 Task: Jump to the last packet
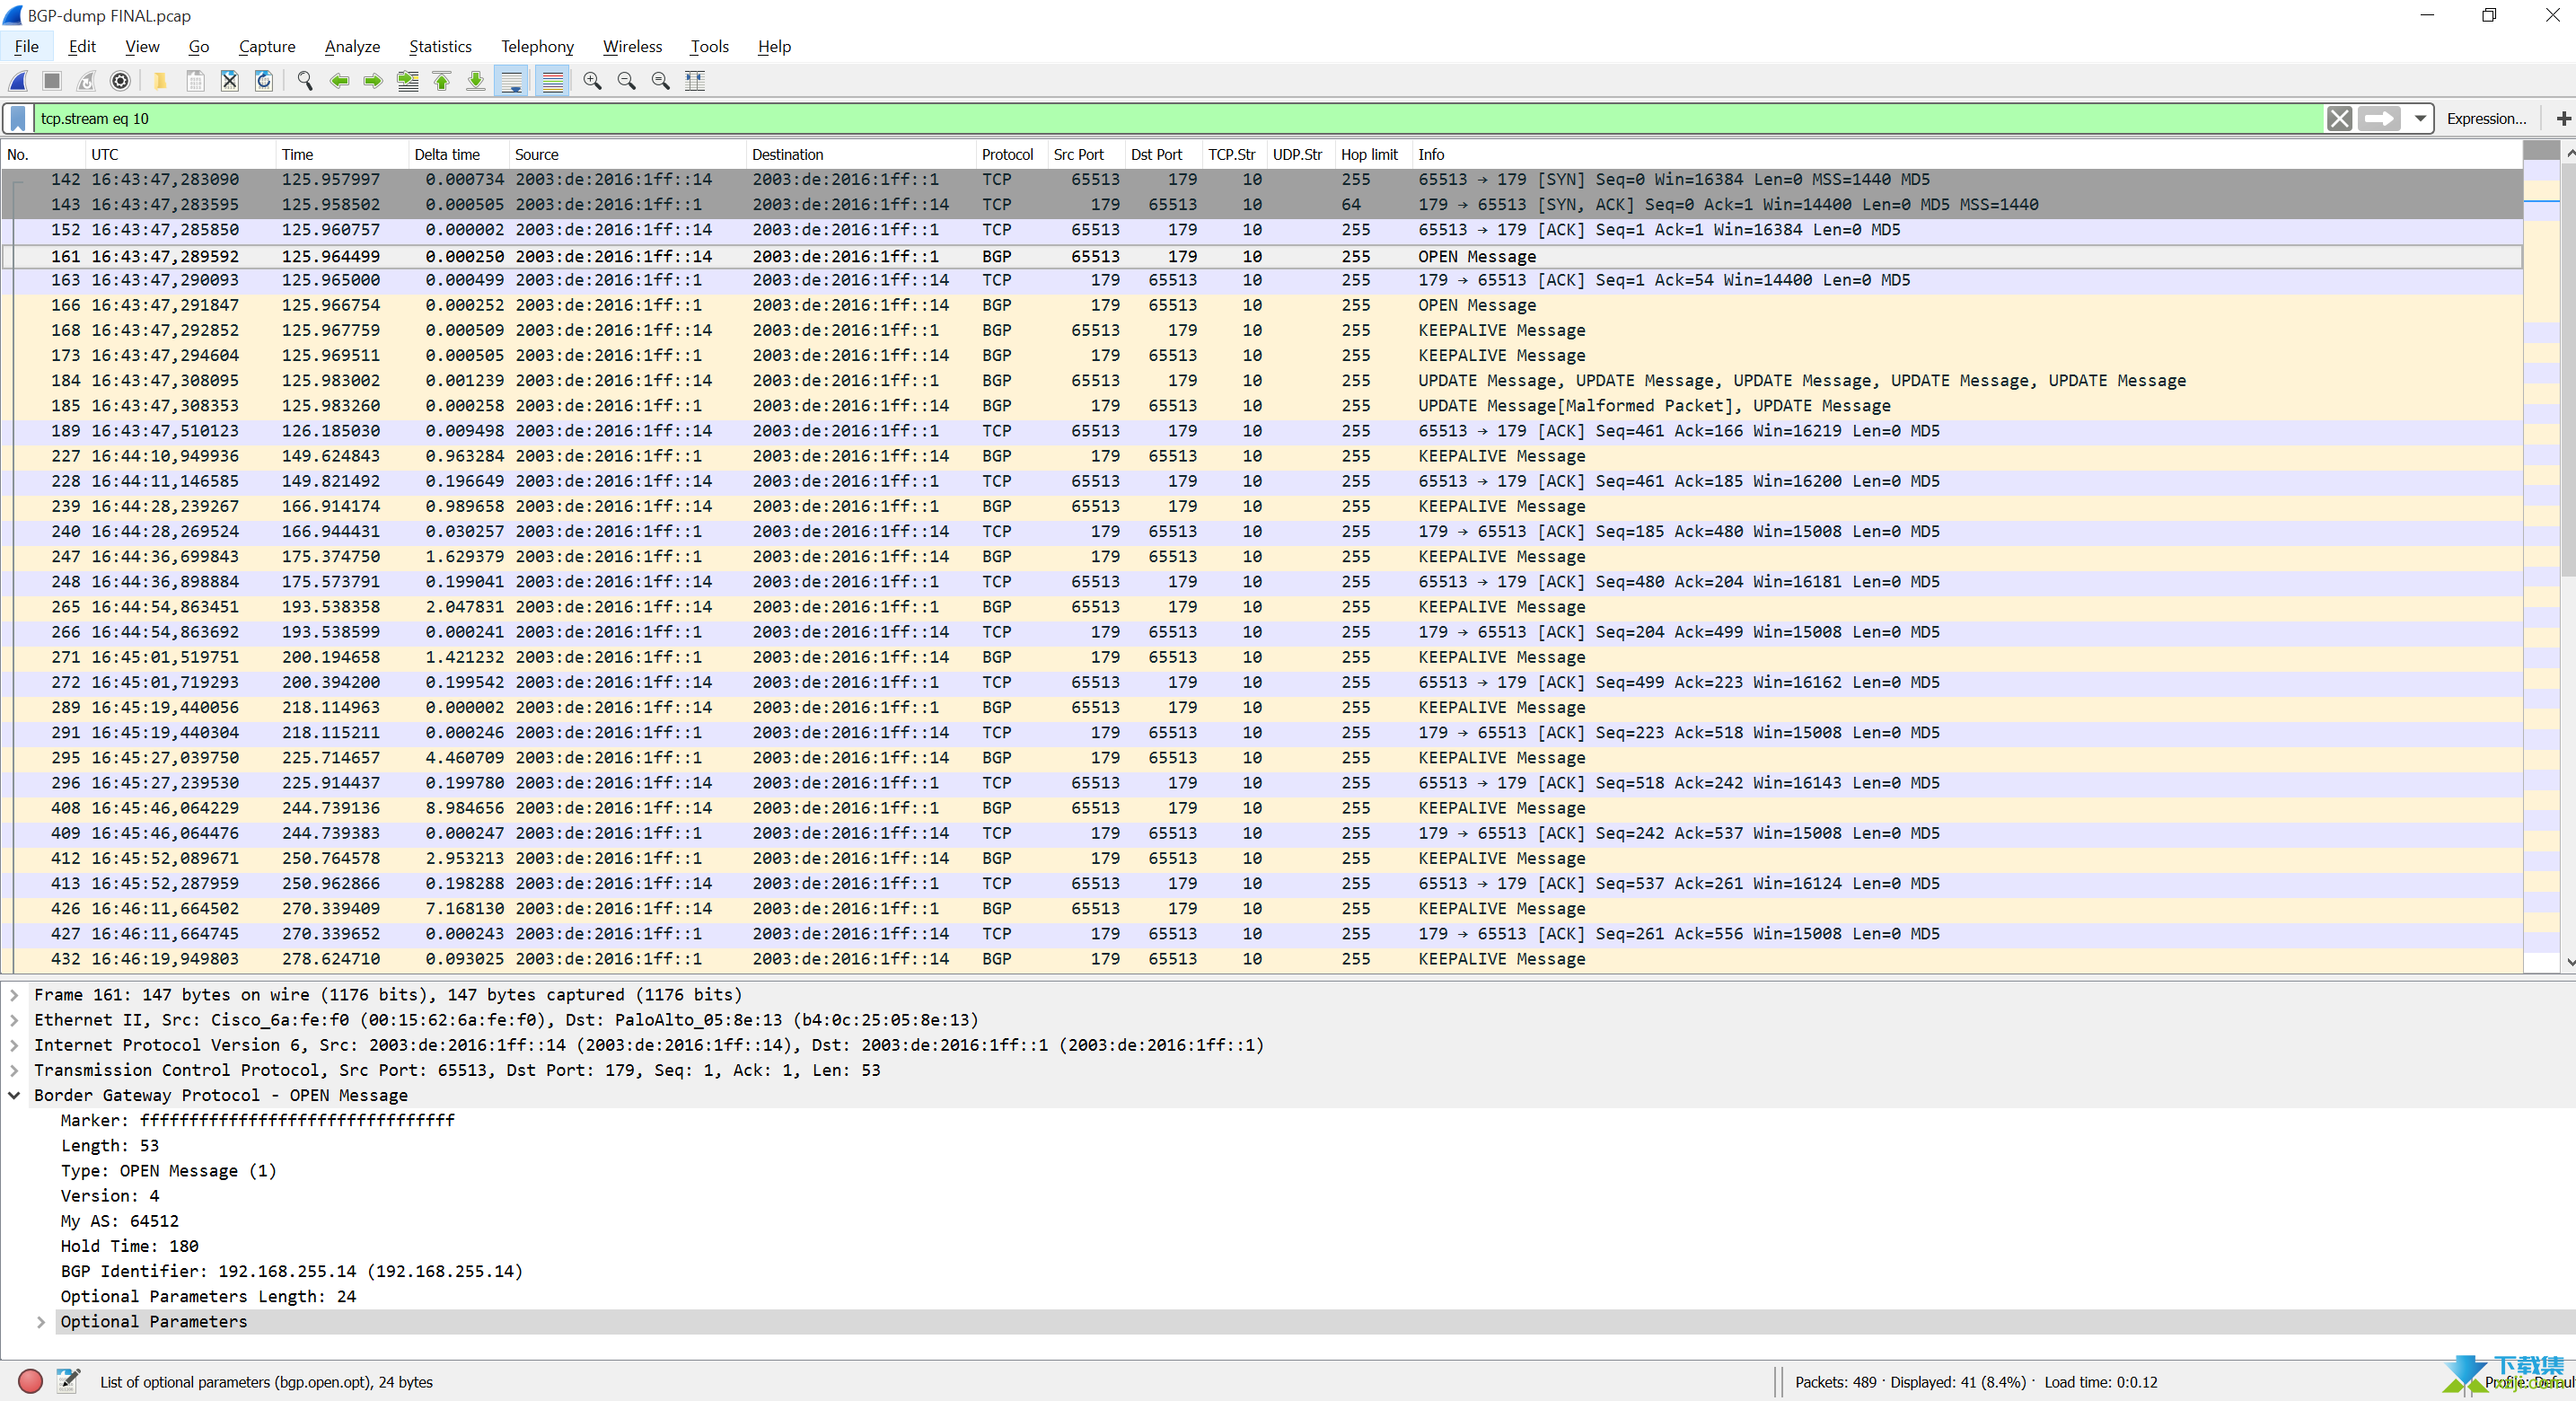click(476, 81)
